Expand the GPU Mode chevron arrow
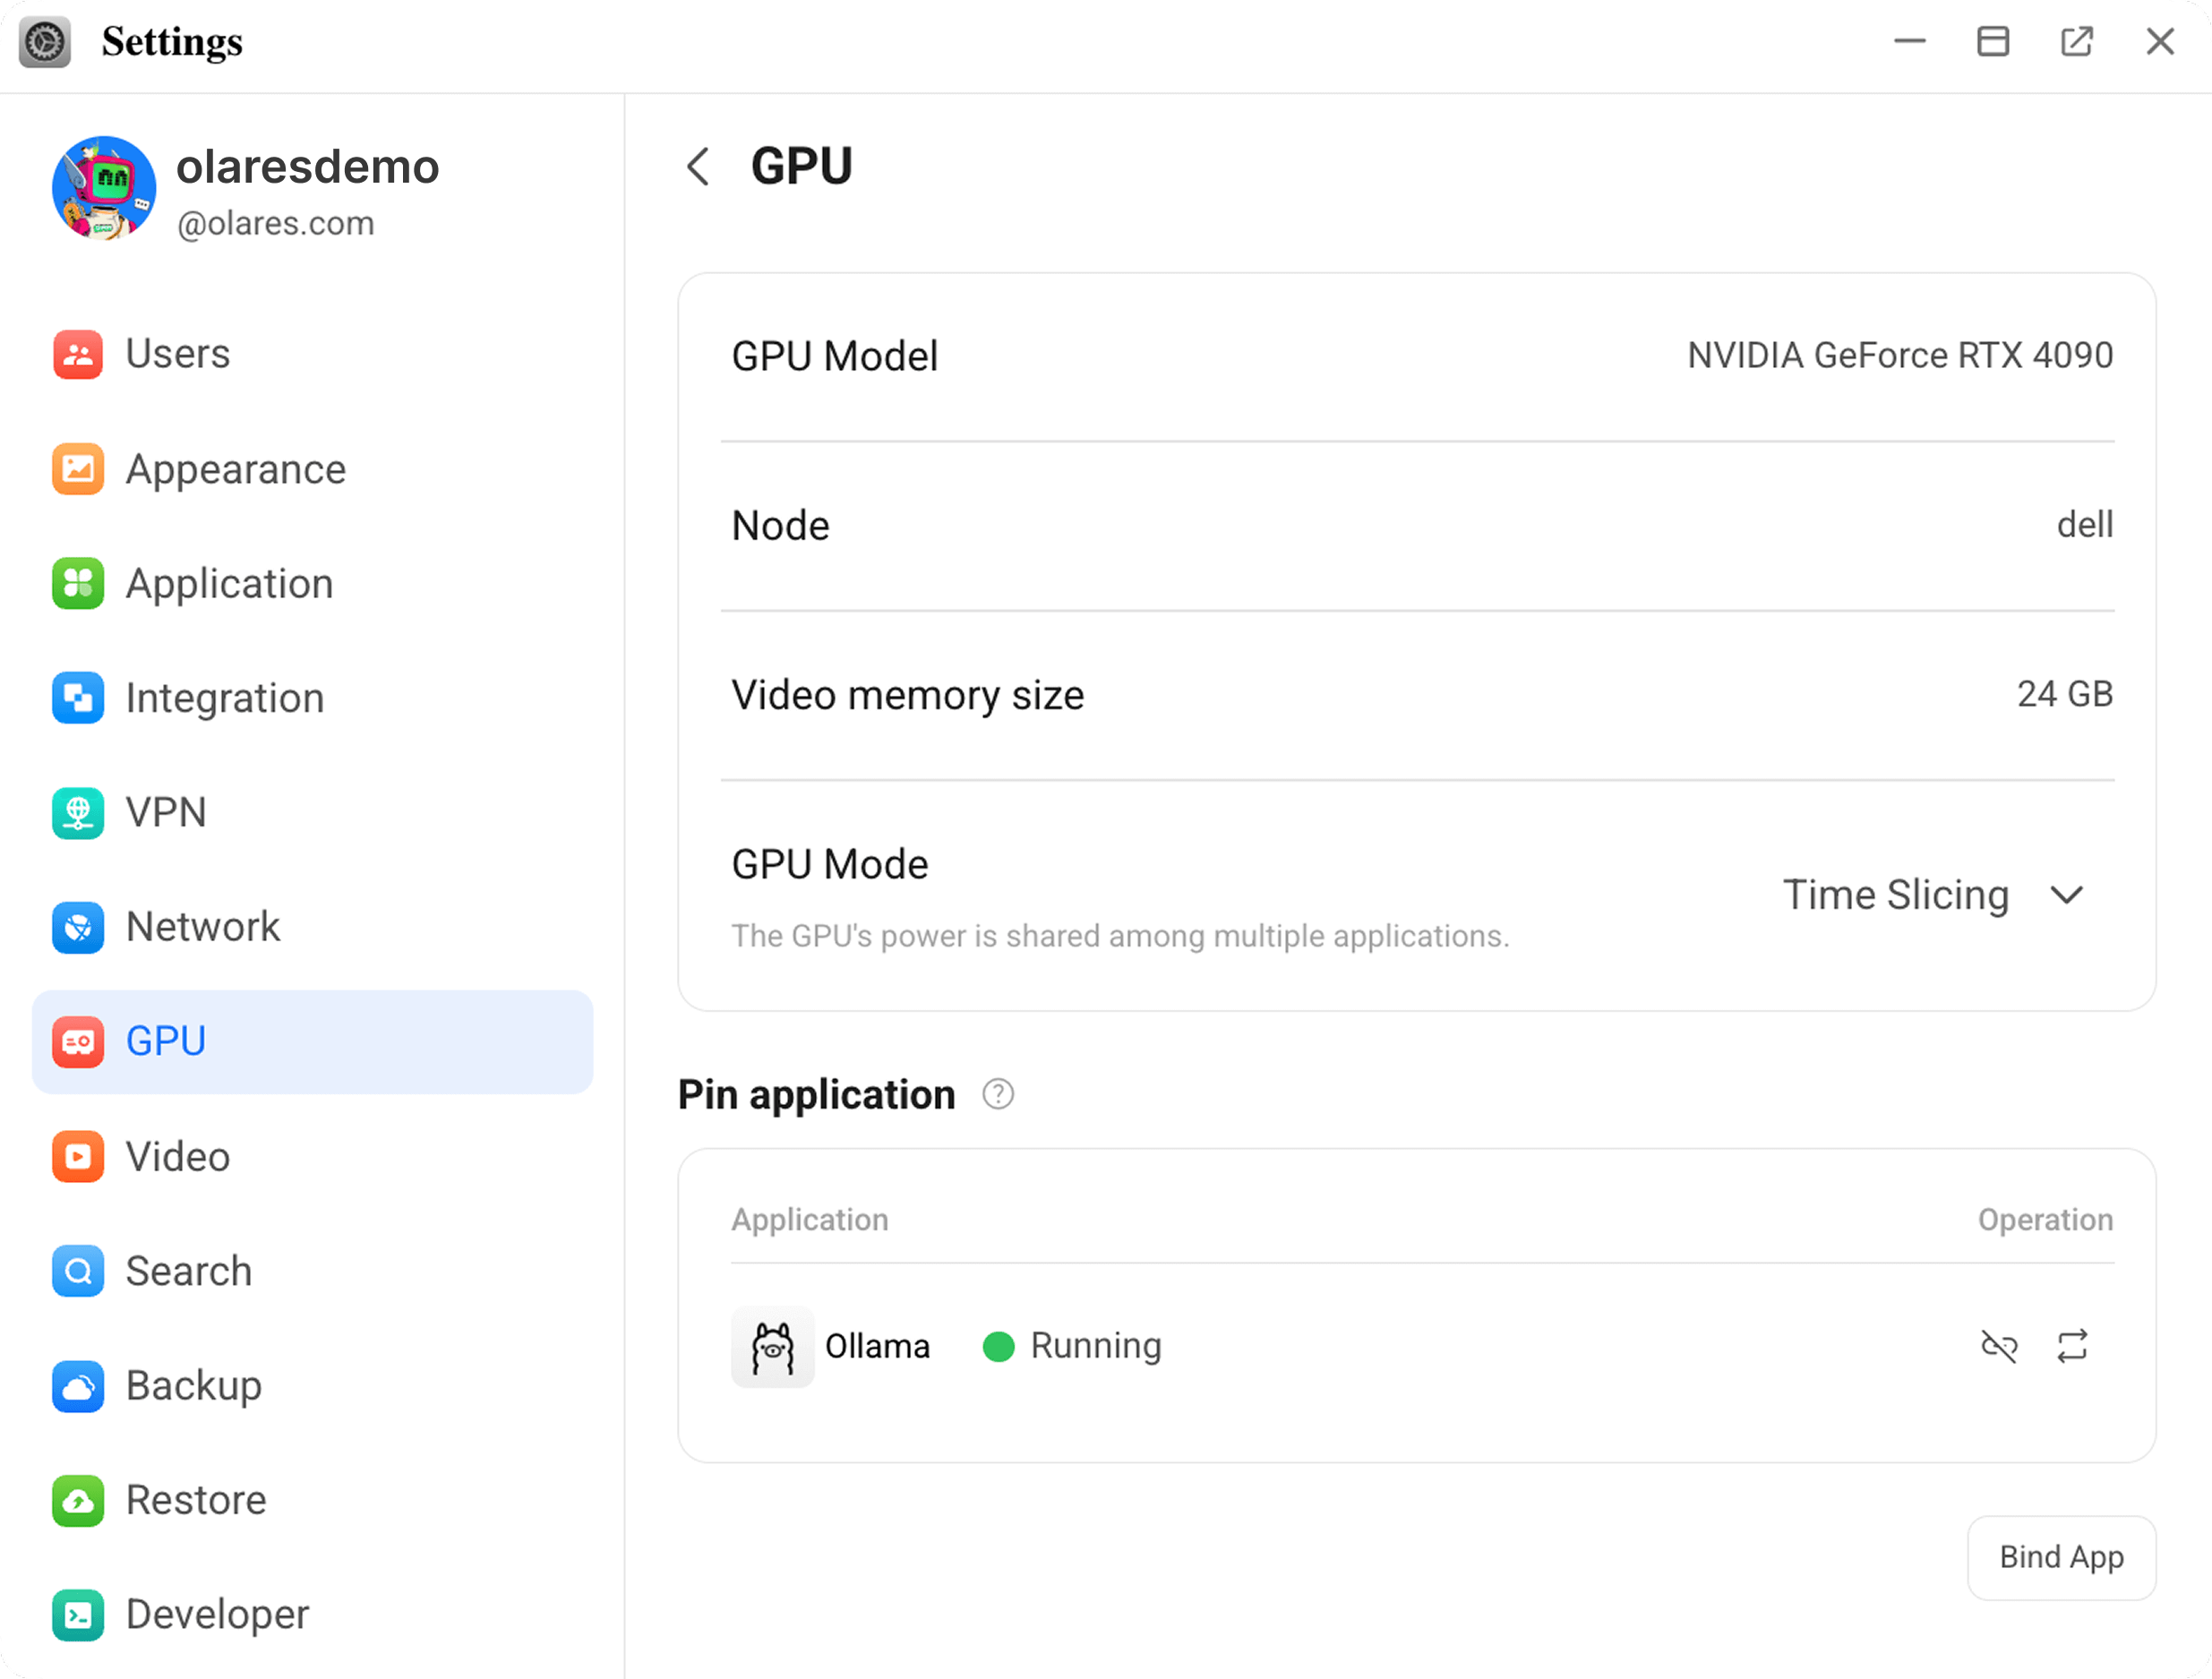This screenshot has width=2212, height=1679. (x=2066, y=894)
